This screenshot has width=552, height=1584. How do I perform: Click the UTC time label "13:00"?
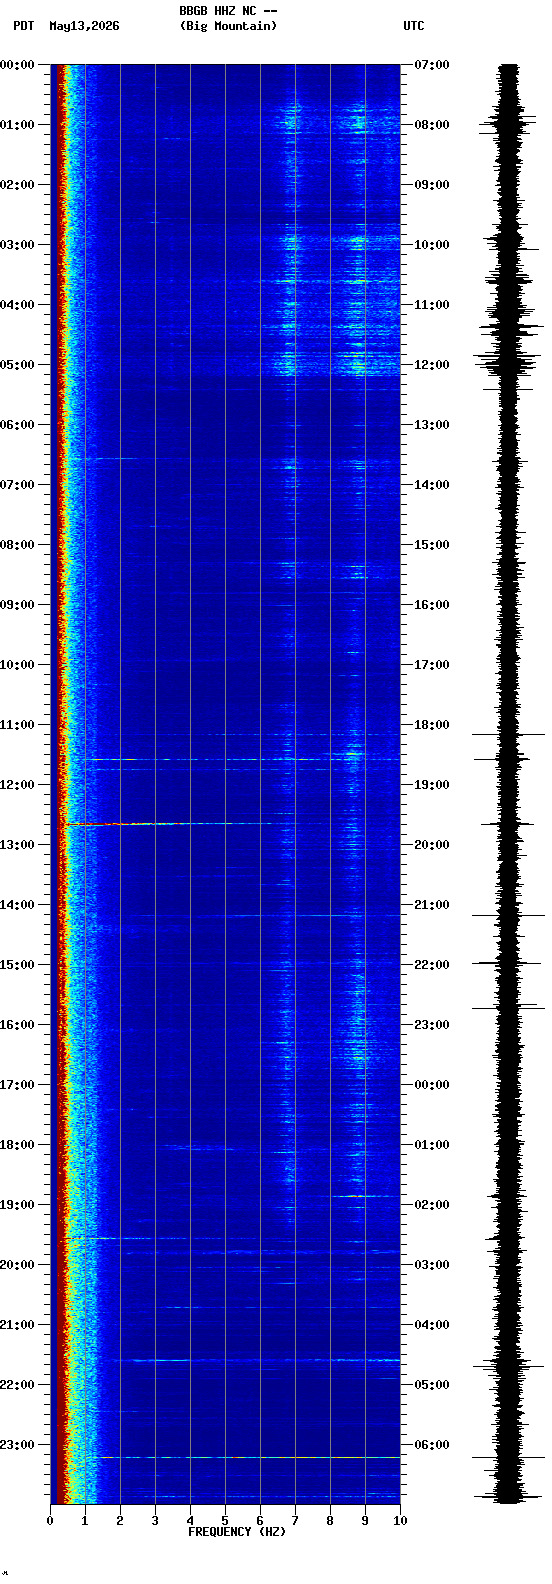[x=432, y=425]
